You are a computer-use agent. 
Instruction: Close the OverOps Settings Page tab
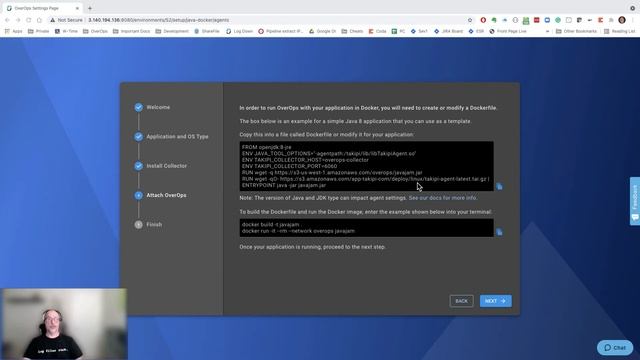[x=77, y=8]
